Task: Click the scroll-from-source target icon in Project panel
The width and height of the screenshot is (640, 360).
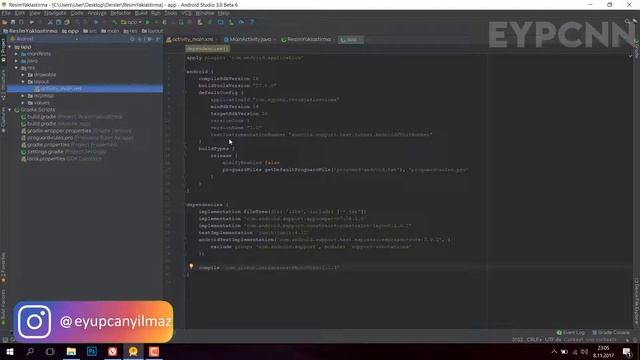Action: pyautogui.click(x=132, y=39)
